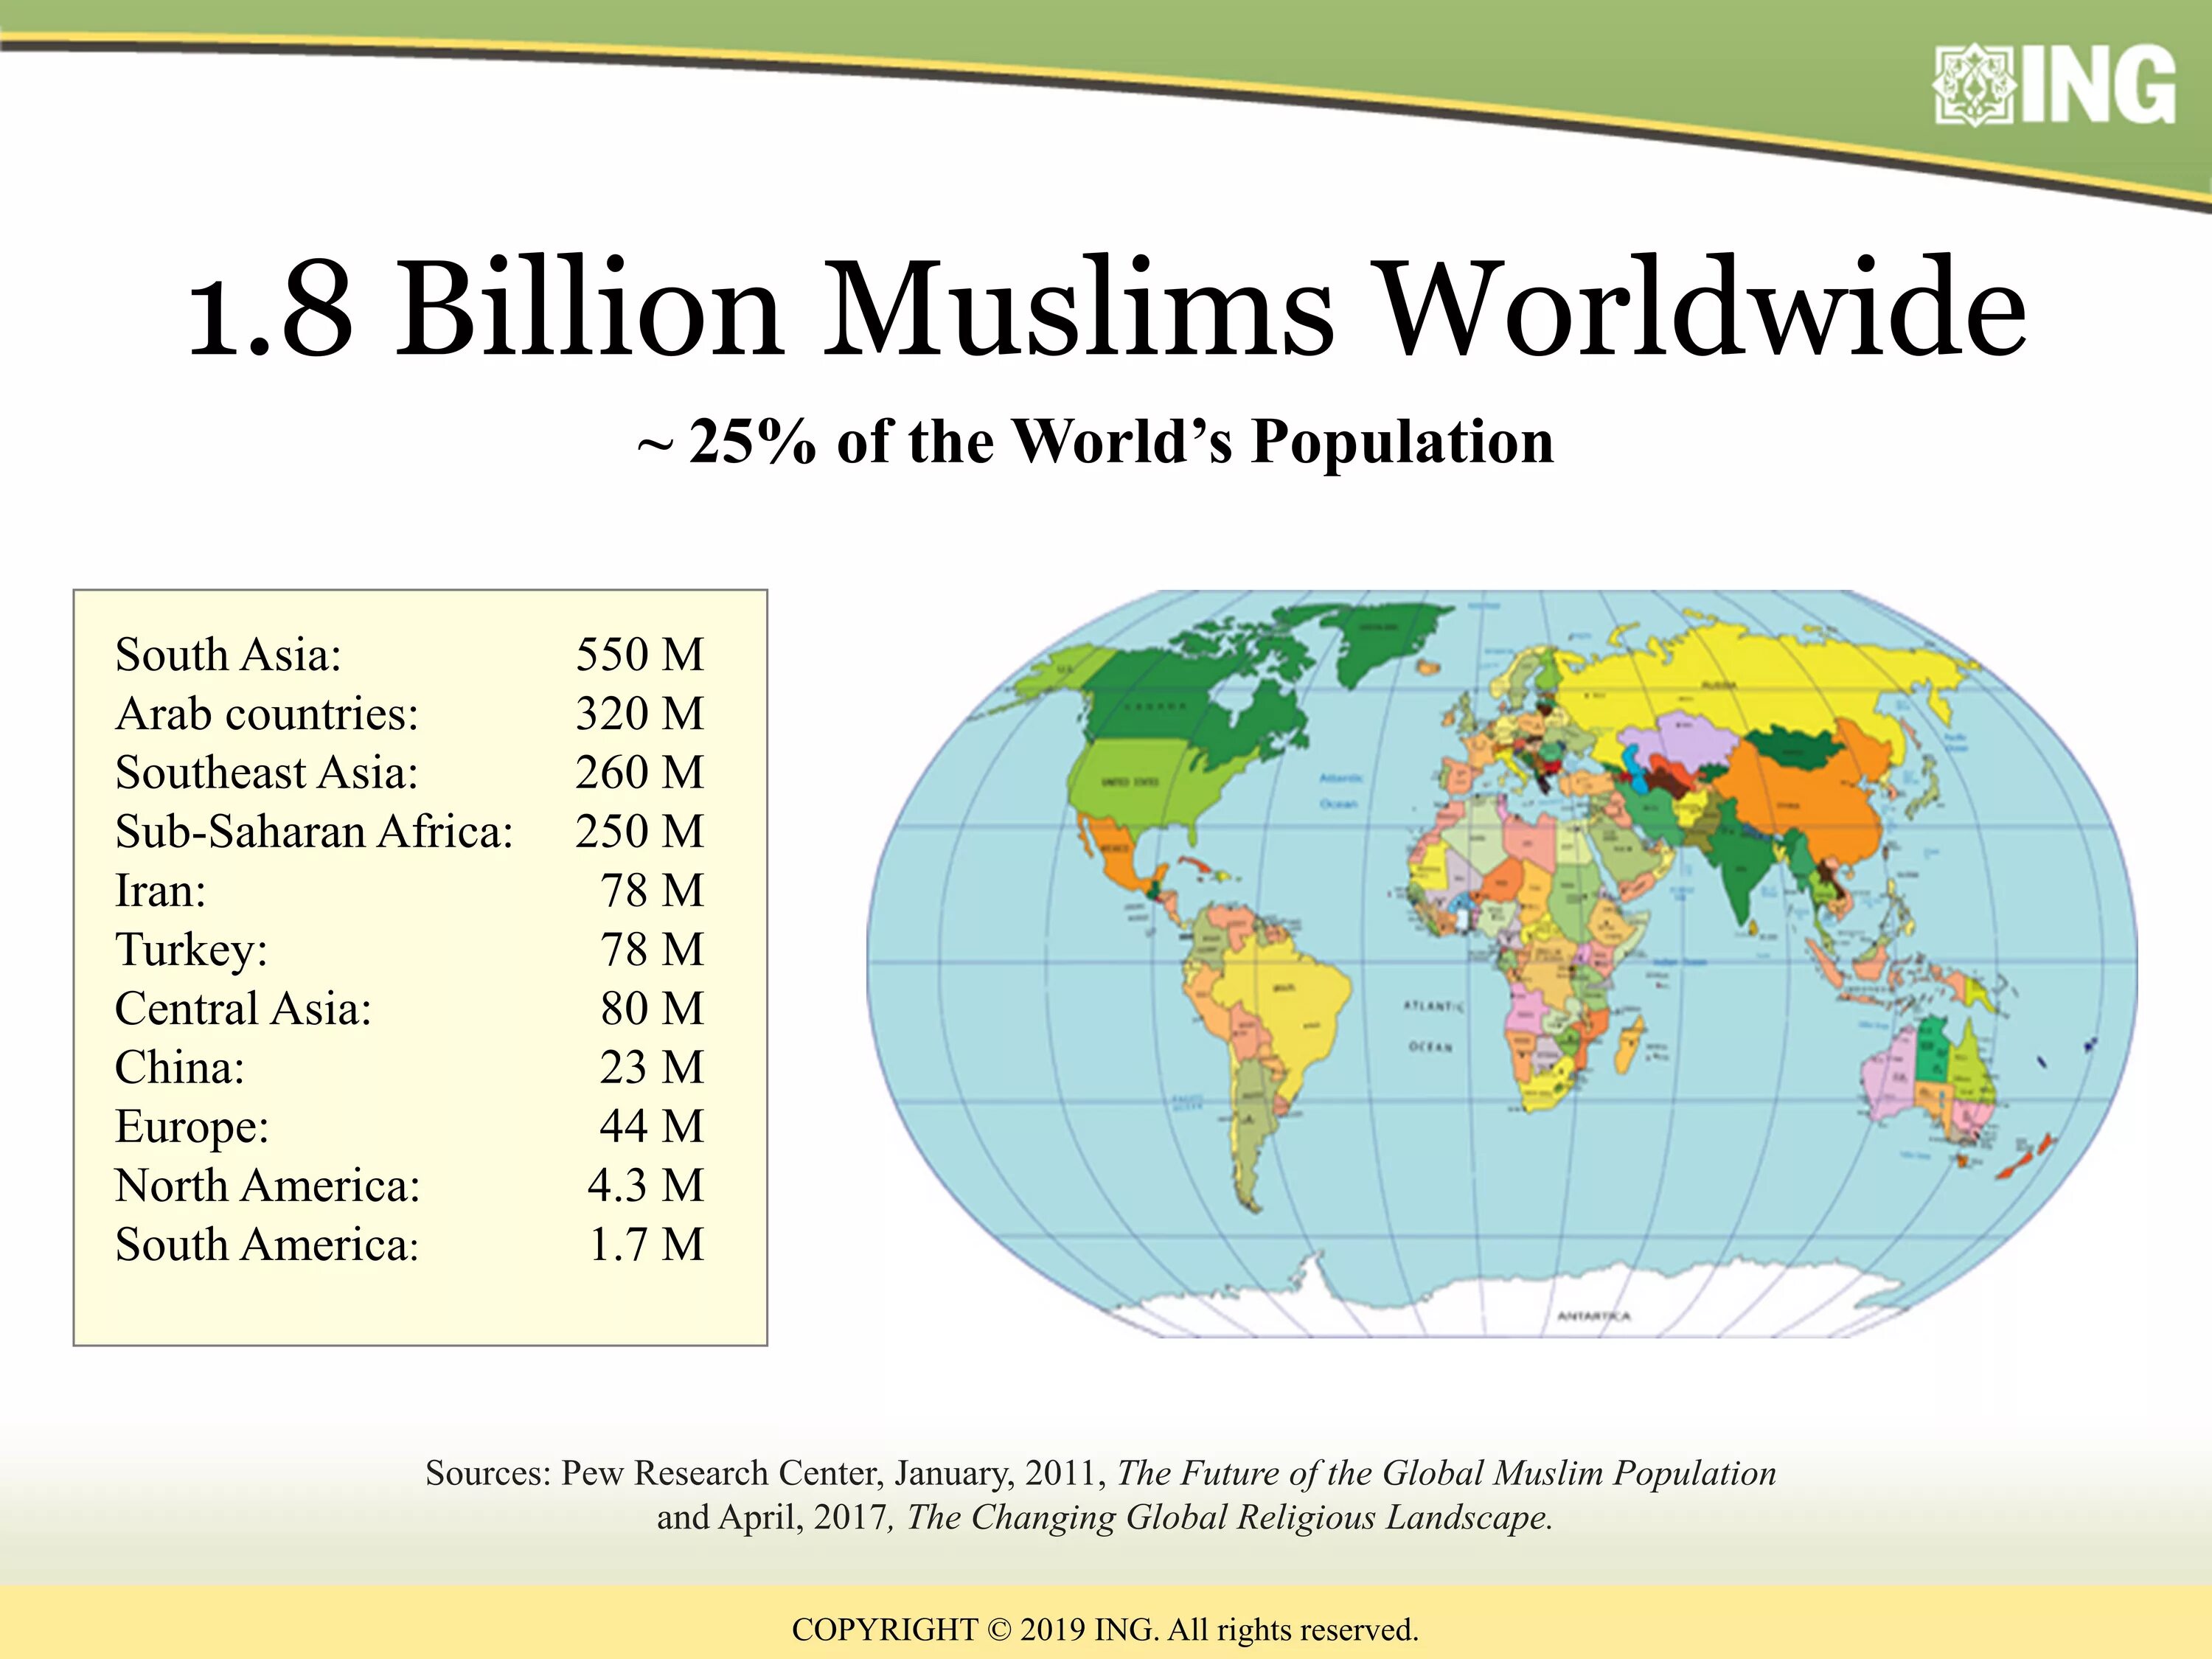Select the 'Turkey:' label

coord(191,950)
